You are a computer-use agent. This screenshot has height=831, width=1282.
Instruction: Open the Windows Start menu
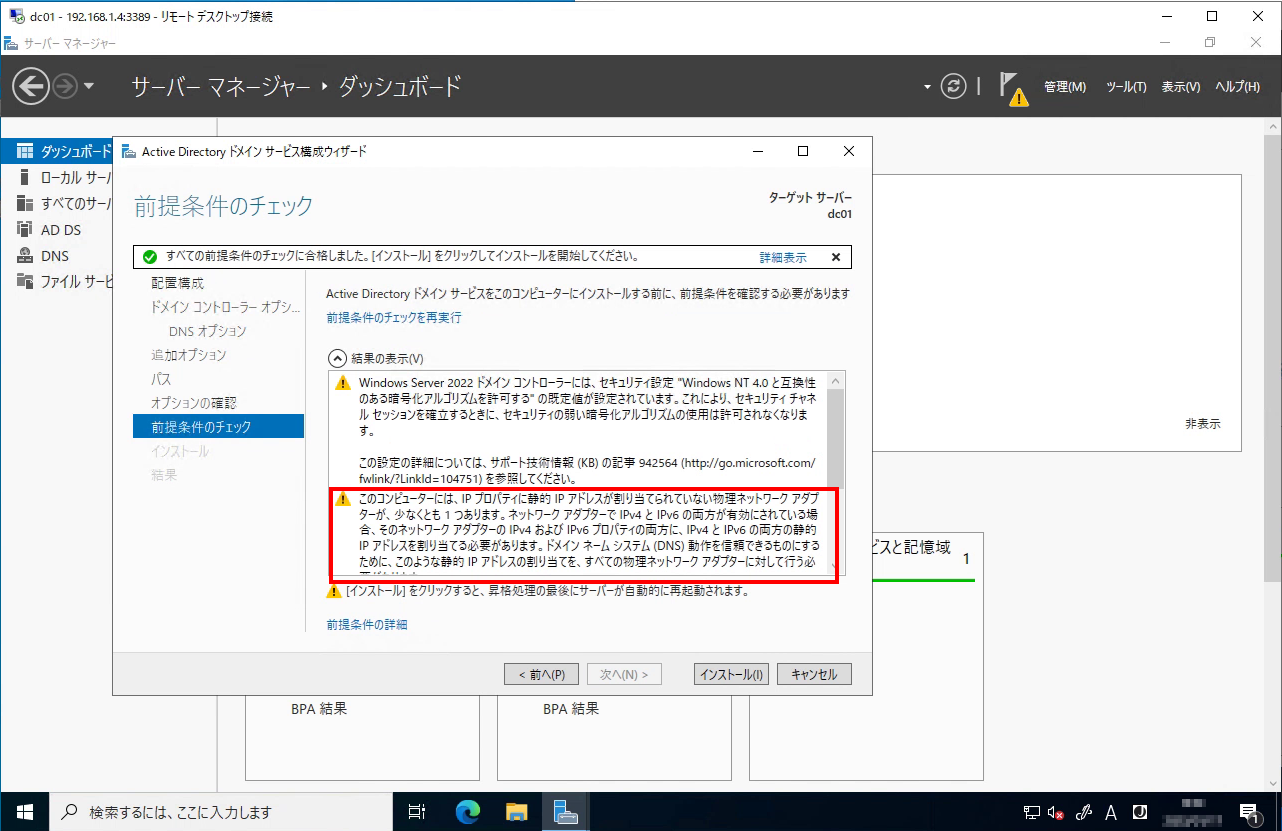pos(24,811)
